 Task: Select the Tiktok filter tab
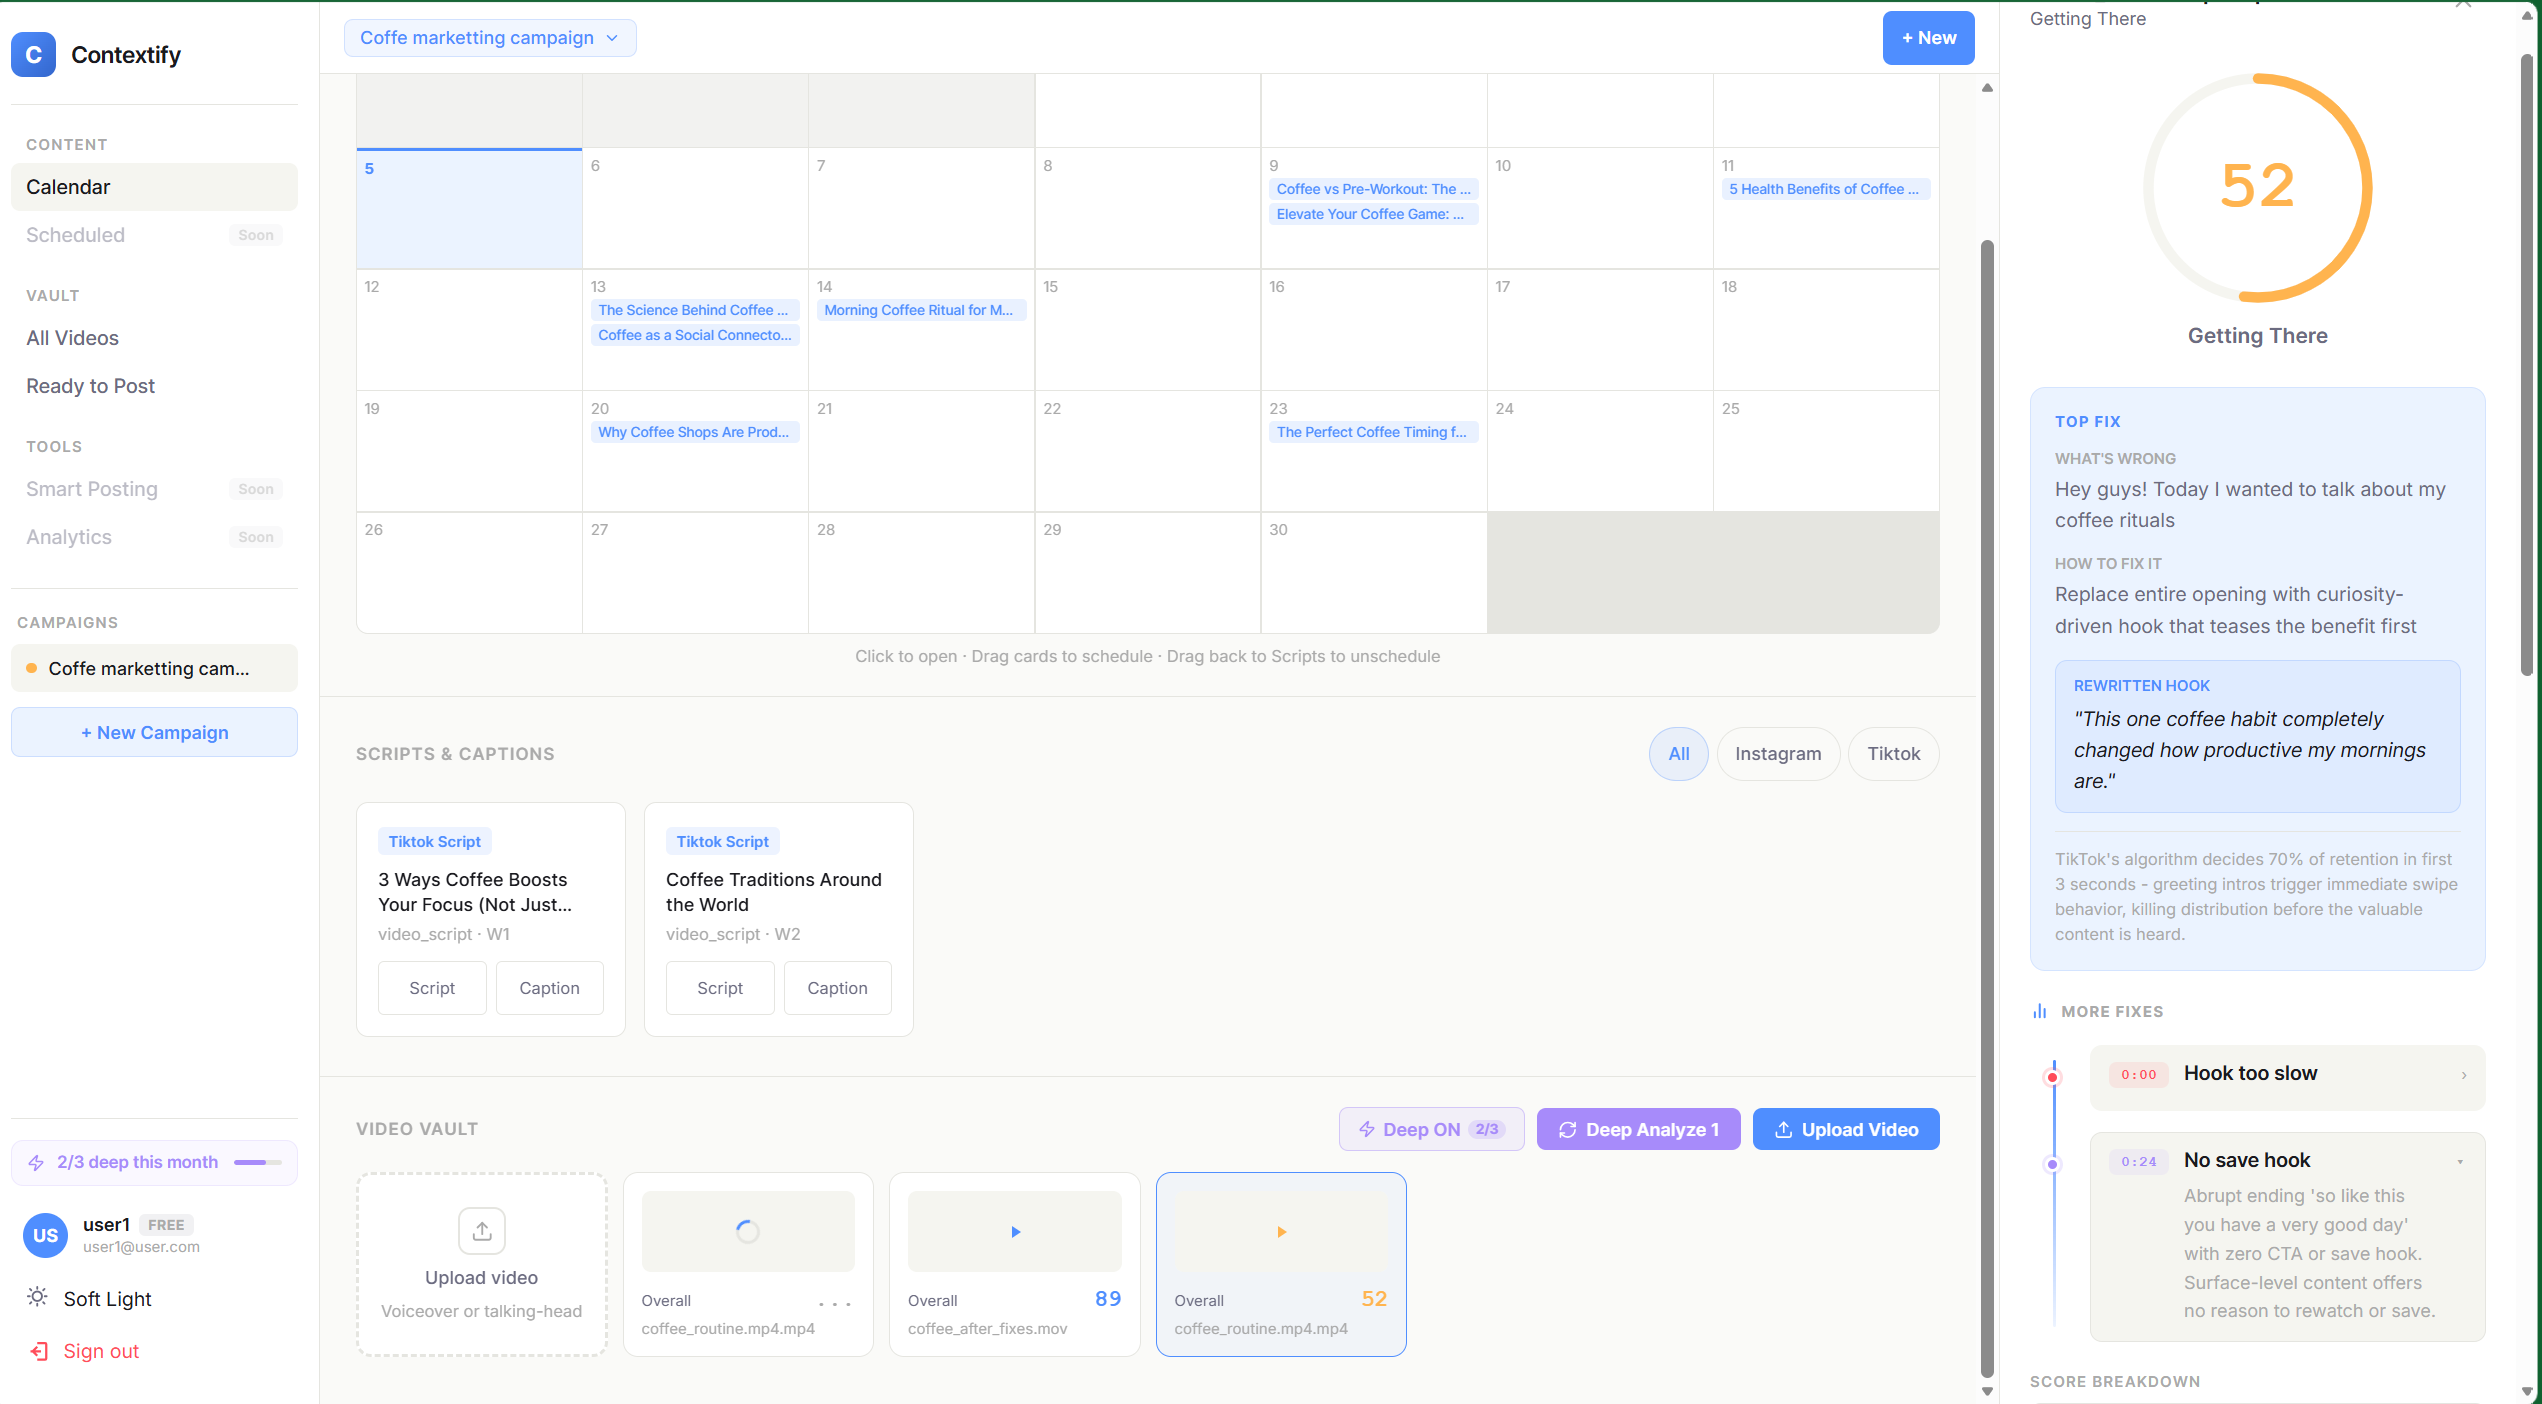tap(1893, 753)
